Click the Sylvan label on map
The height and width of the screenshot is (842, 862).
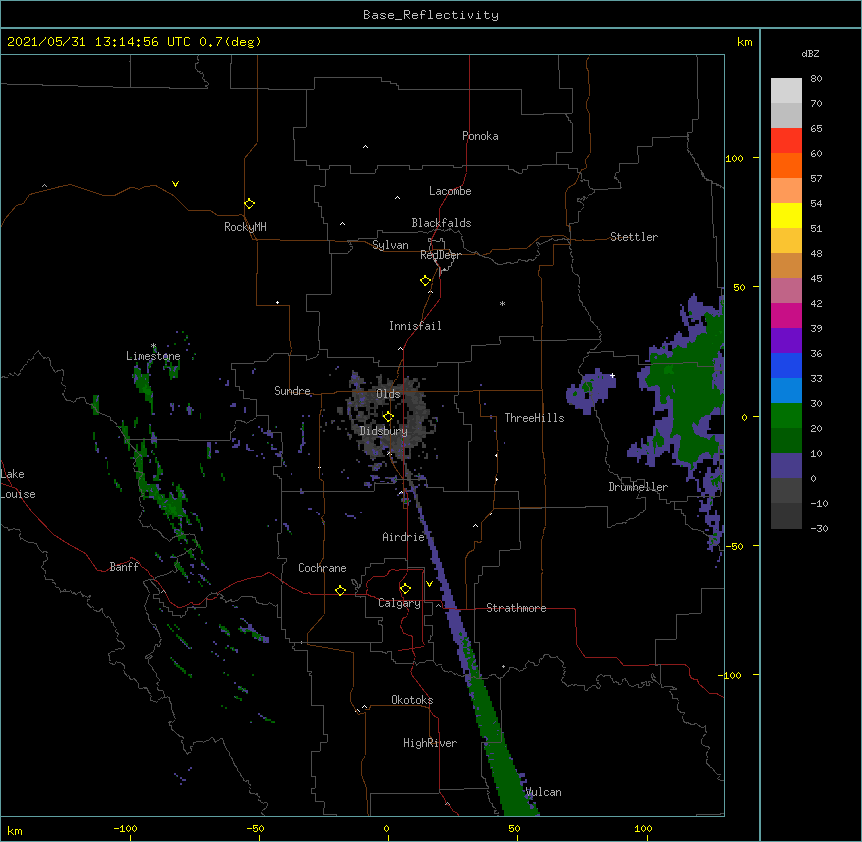(390, 245)
